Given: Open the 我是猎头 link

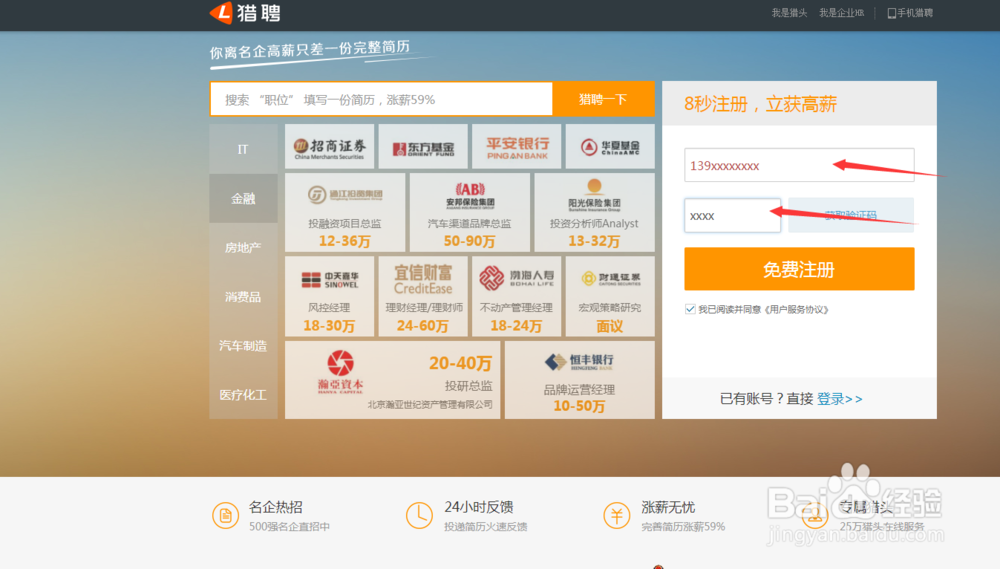Looking at the screenshot, I should coord(789,13).
